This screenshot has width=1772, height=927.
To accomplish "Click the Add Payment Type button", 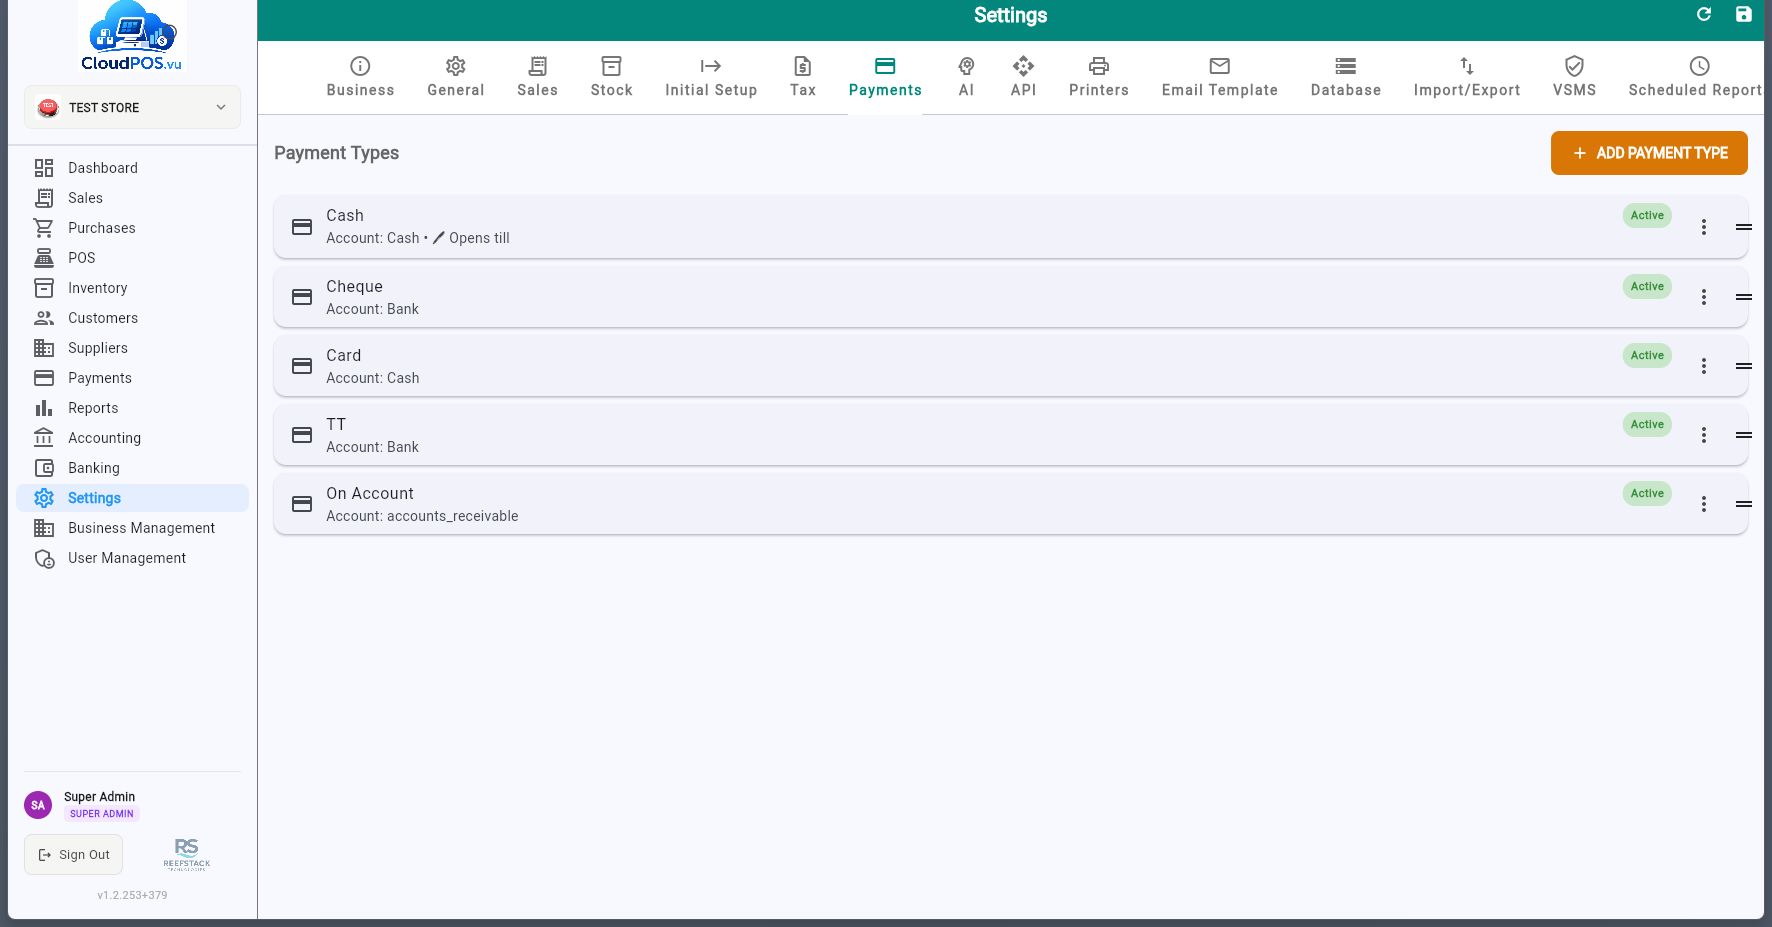I will click(x=1649, y=153).
